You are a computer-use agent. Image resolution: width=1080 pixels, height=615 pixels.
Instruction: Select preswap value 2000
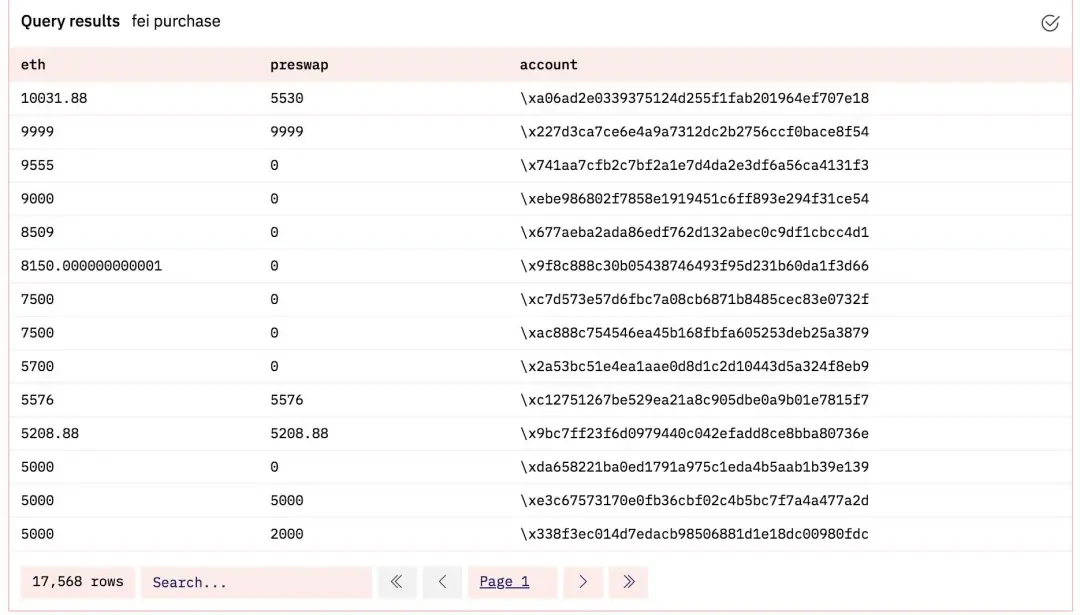click(287, 534)
